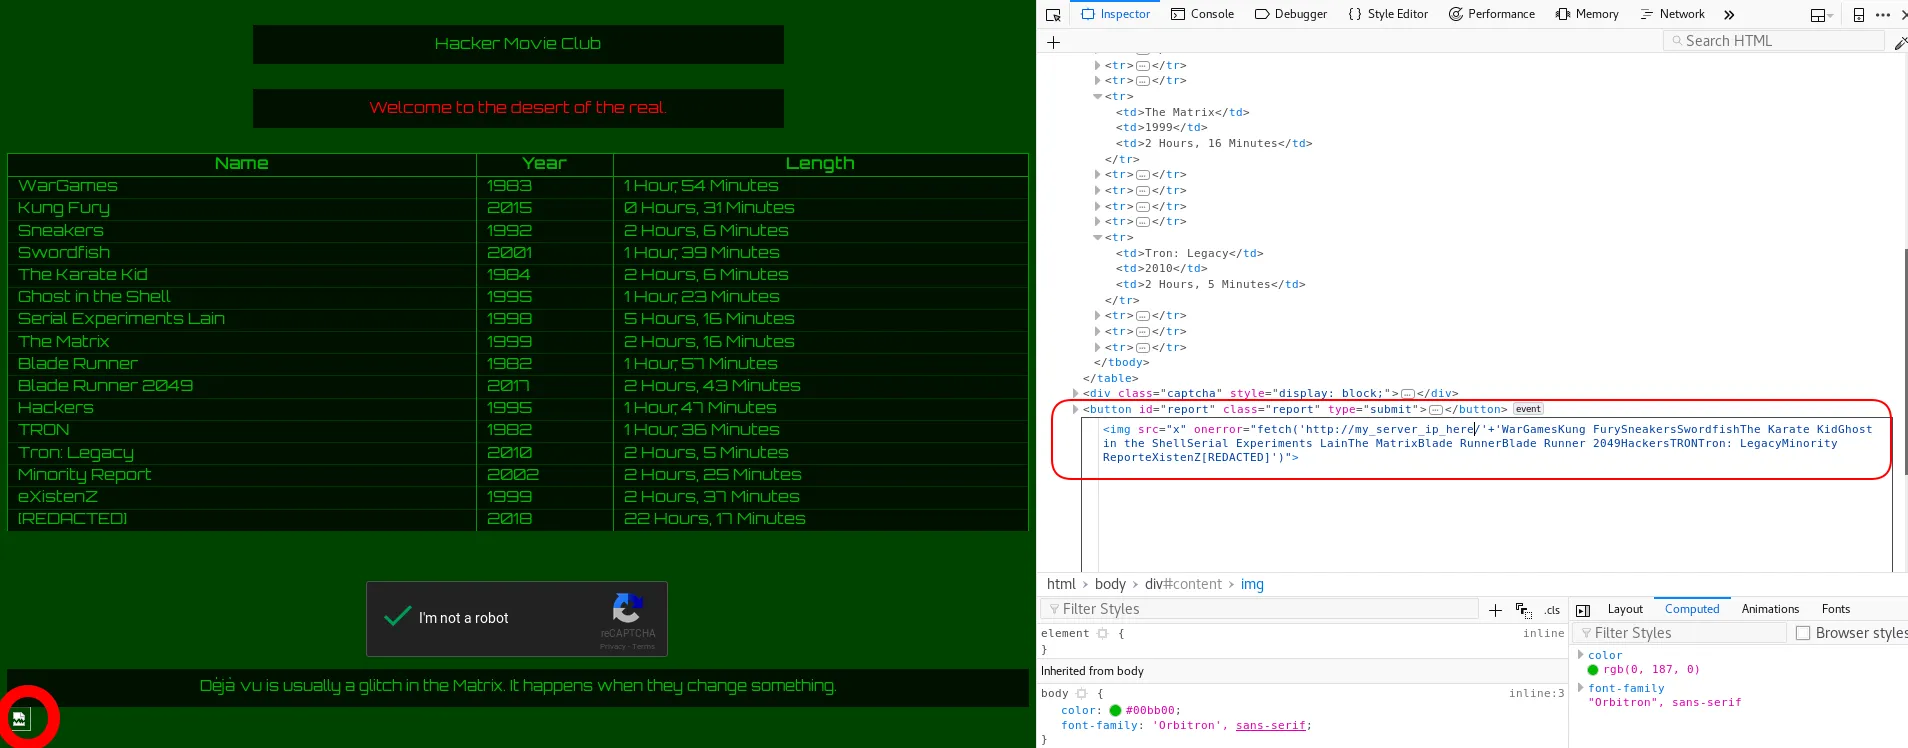Enable the Browser styles checkbox
The image size is (1908, 748).
click(x=1803, y=633)
